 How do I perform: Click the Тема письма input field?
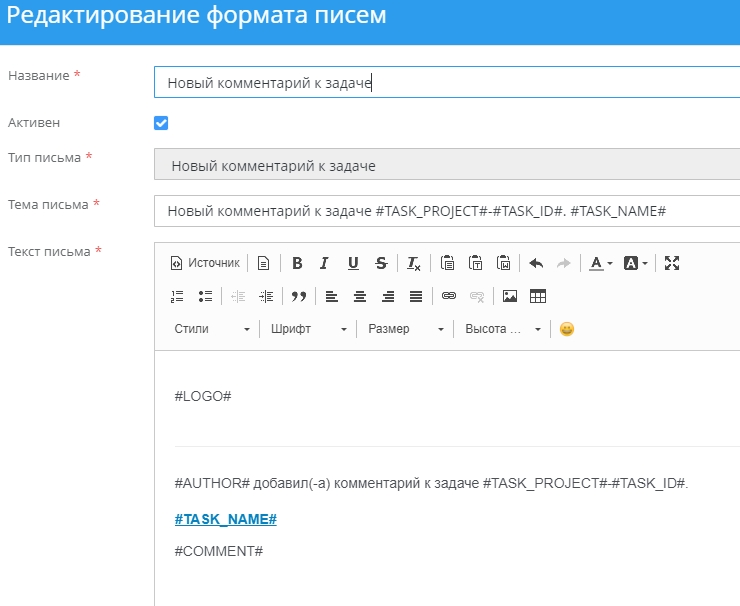447,211
